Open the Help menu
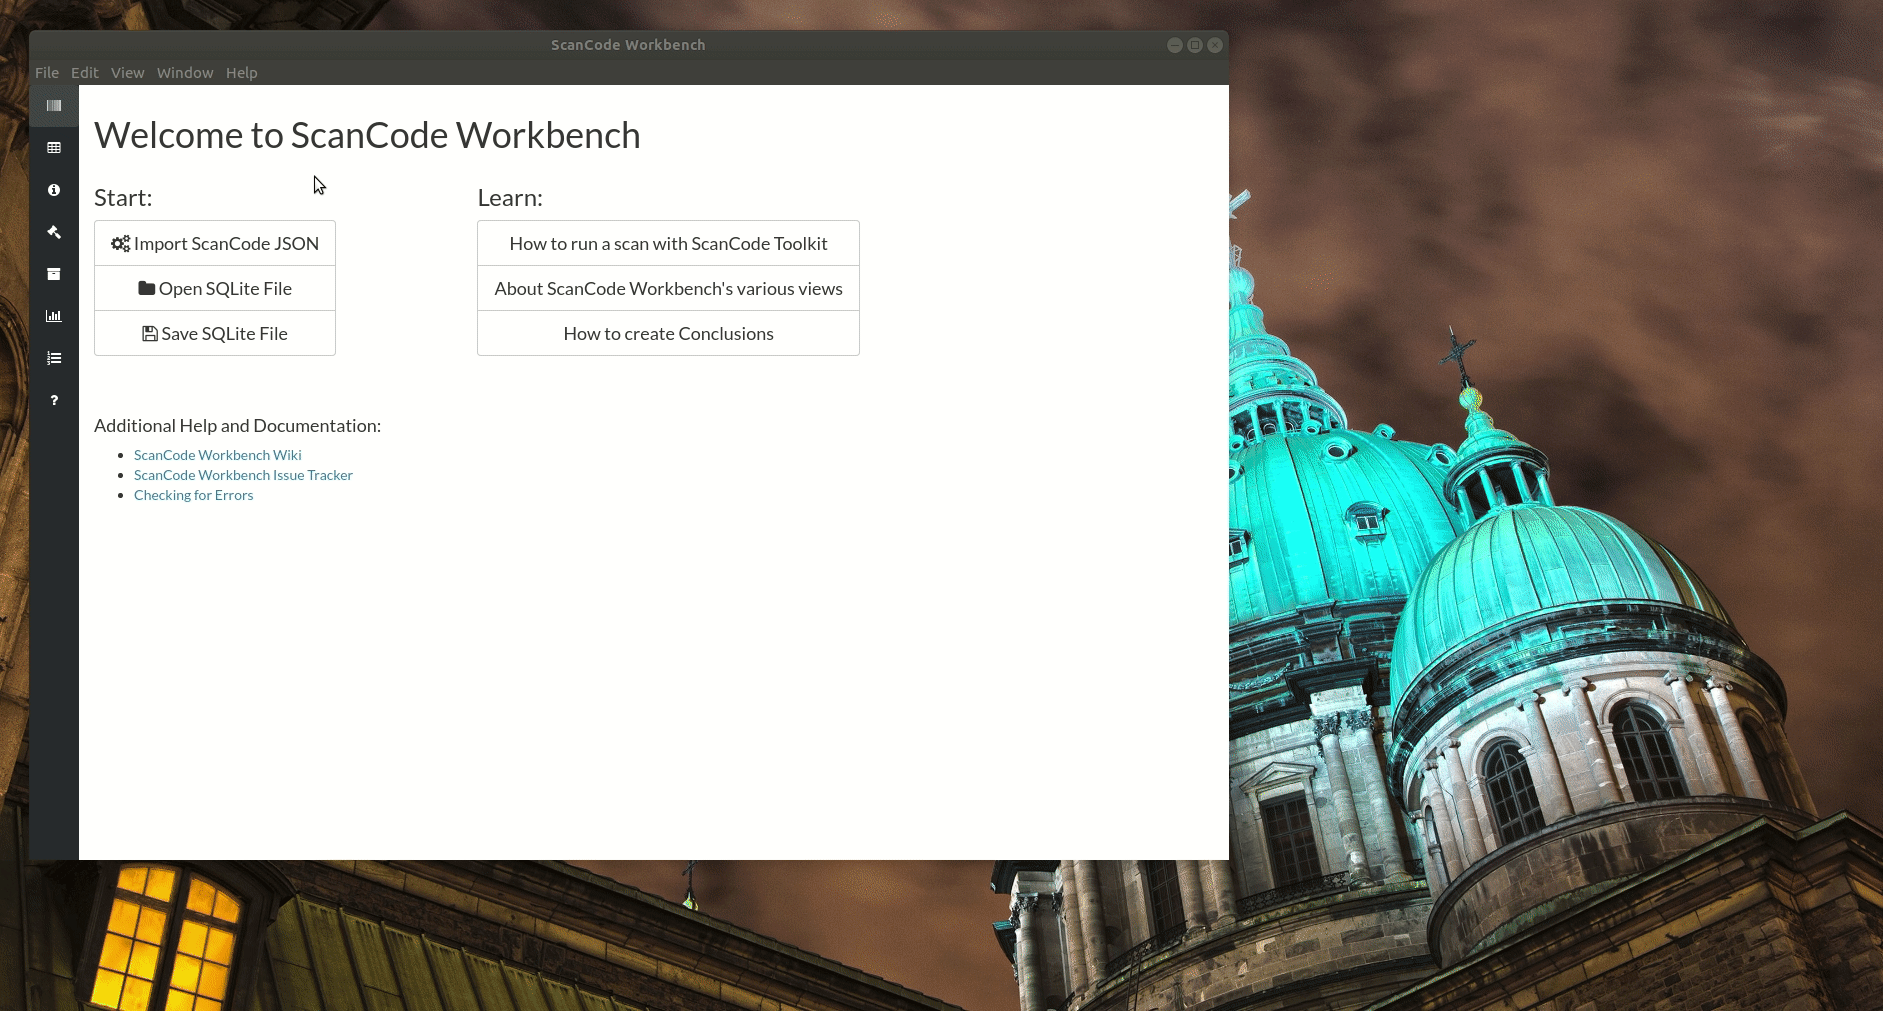 242,73
